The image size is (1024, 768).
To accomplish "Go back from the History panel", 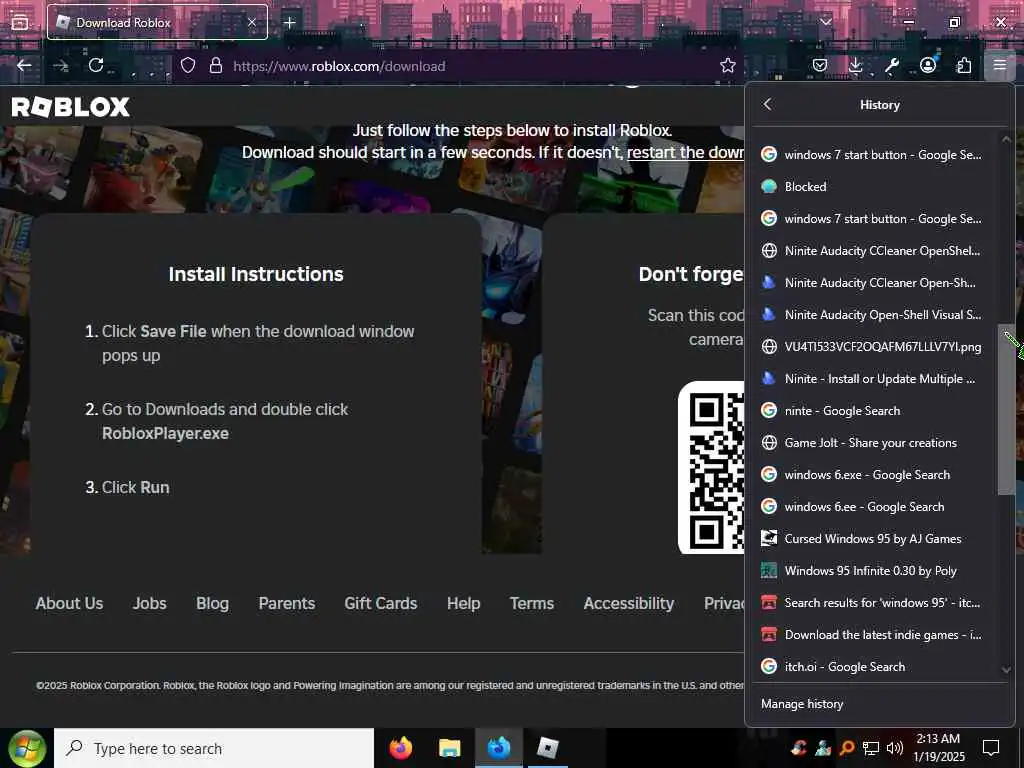I will (767, 104).
